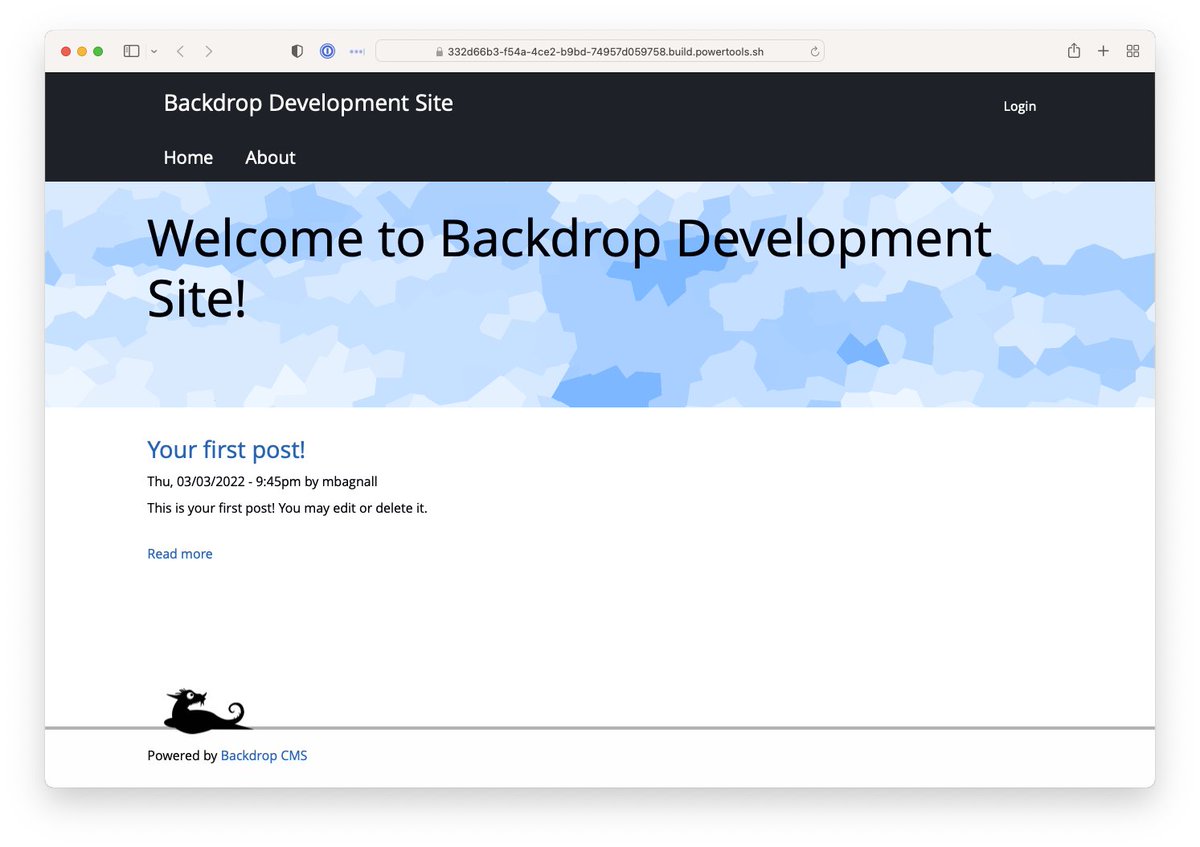
Task: Open the Share icon in toolbar
Action: click(1074, 50)
